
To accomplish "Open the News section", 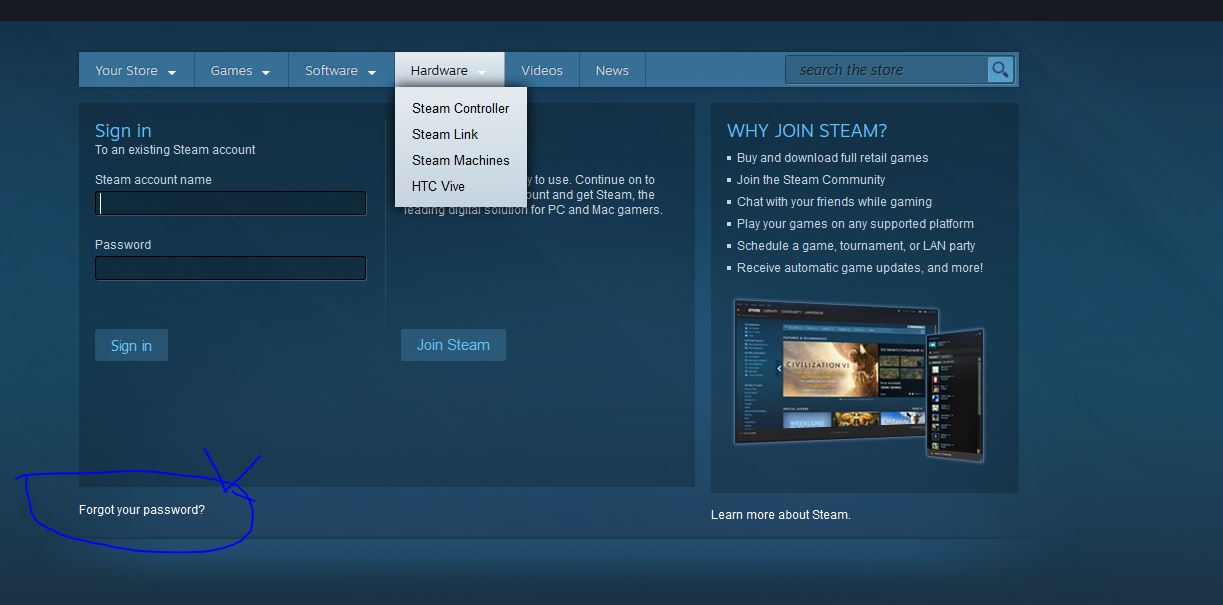I will [612, 70].
